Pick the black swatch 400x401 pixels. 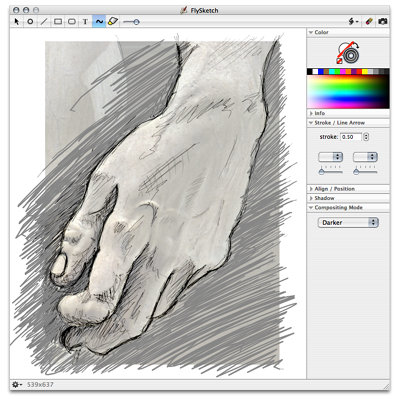point(310,71)
